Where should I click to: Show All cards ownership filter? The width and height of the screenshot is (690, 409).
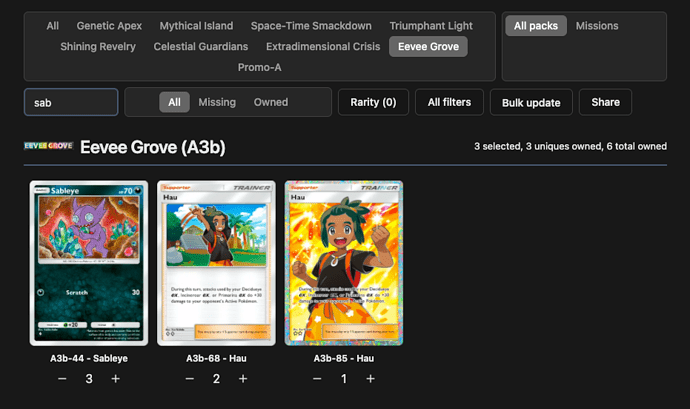click(174, 102)
